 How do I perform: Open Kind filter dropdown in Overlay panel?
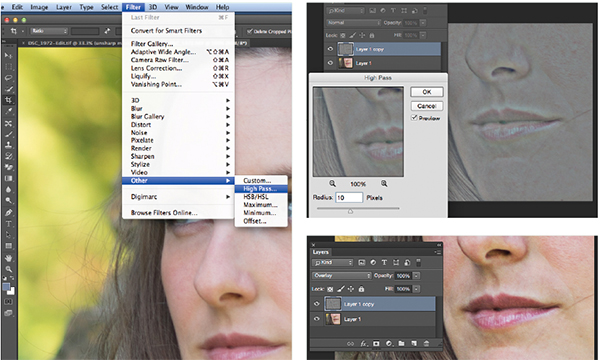333,262
